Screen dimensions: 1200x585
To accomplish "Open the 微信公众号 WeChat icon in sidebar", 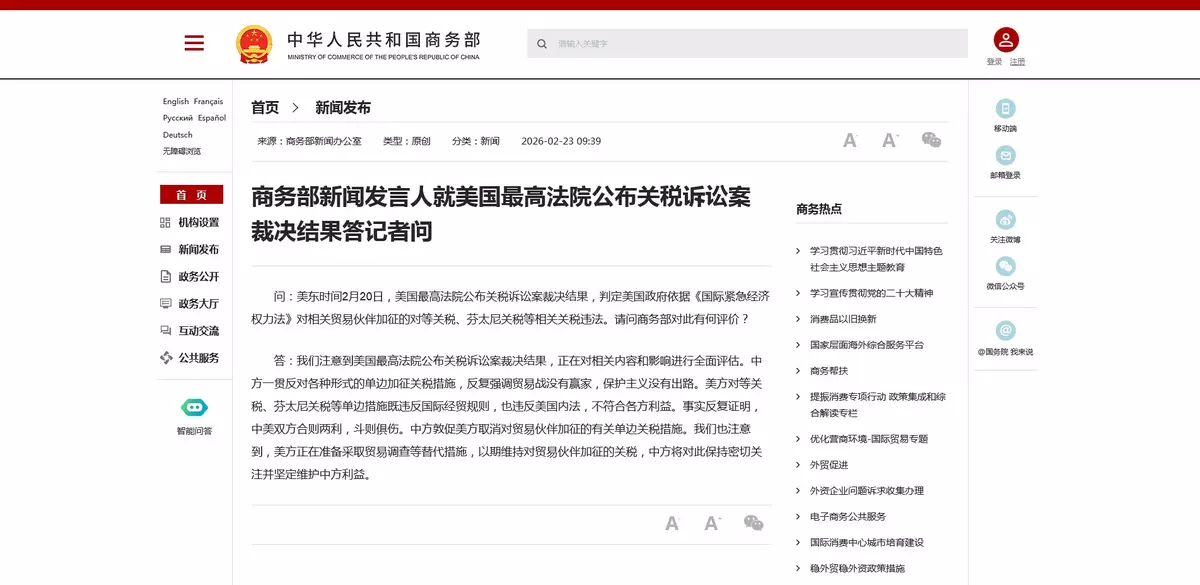I will click(1005, 266).
